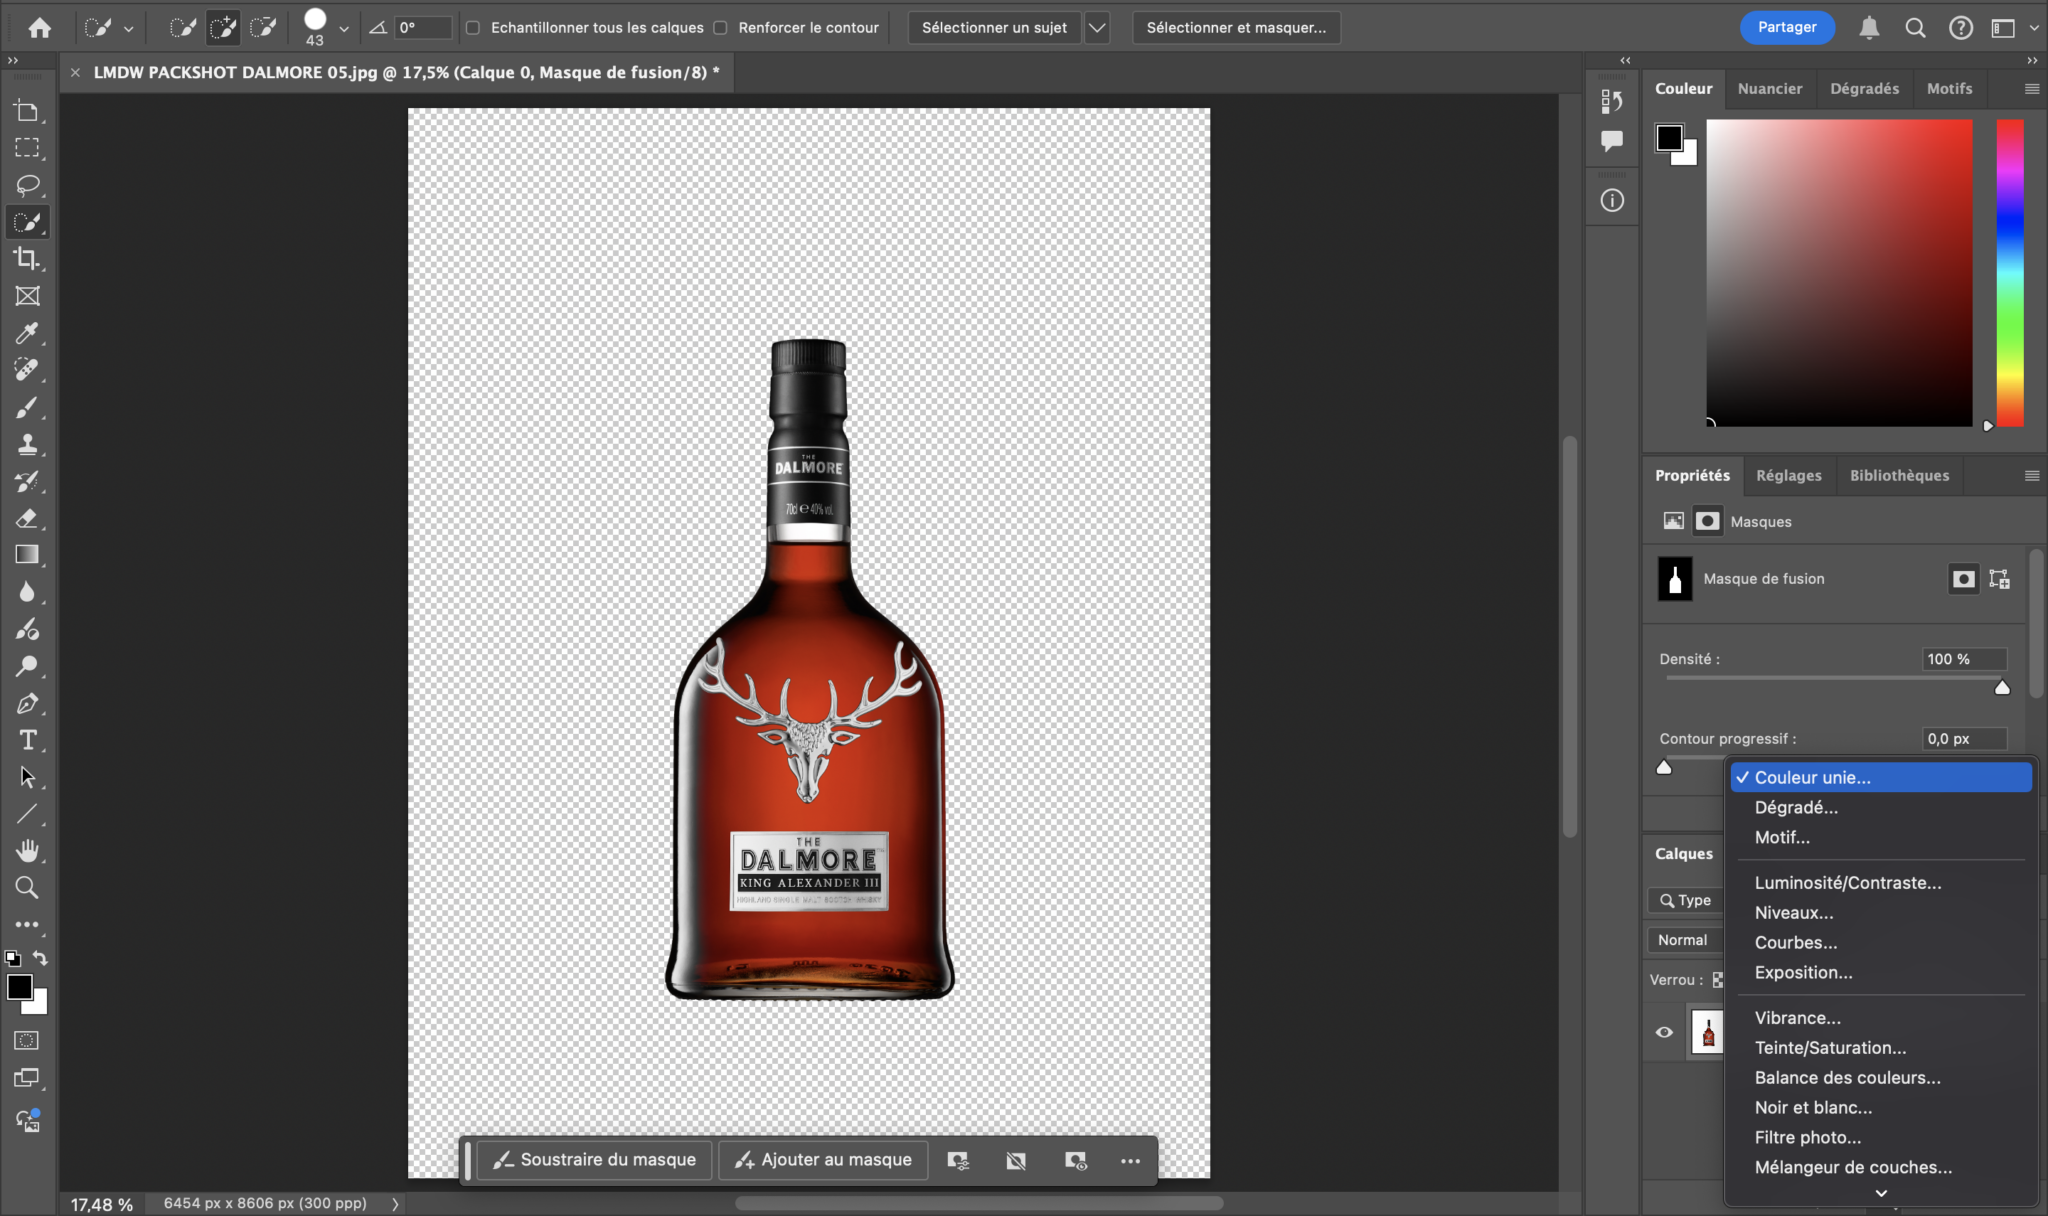Click Soustraire du masque button

(x=595, y=1160)
